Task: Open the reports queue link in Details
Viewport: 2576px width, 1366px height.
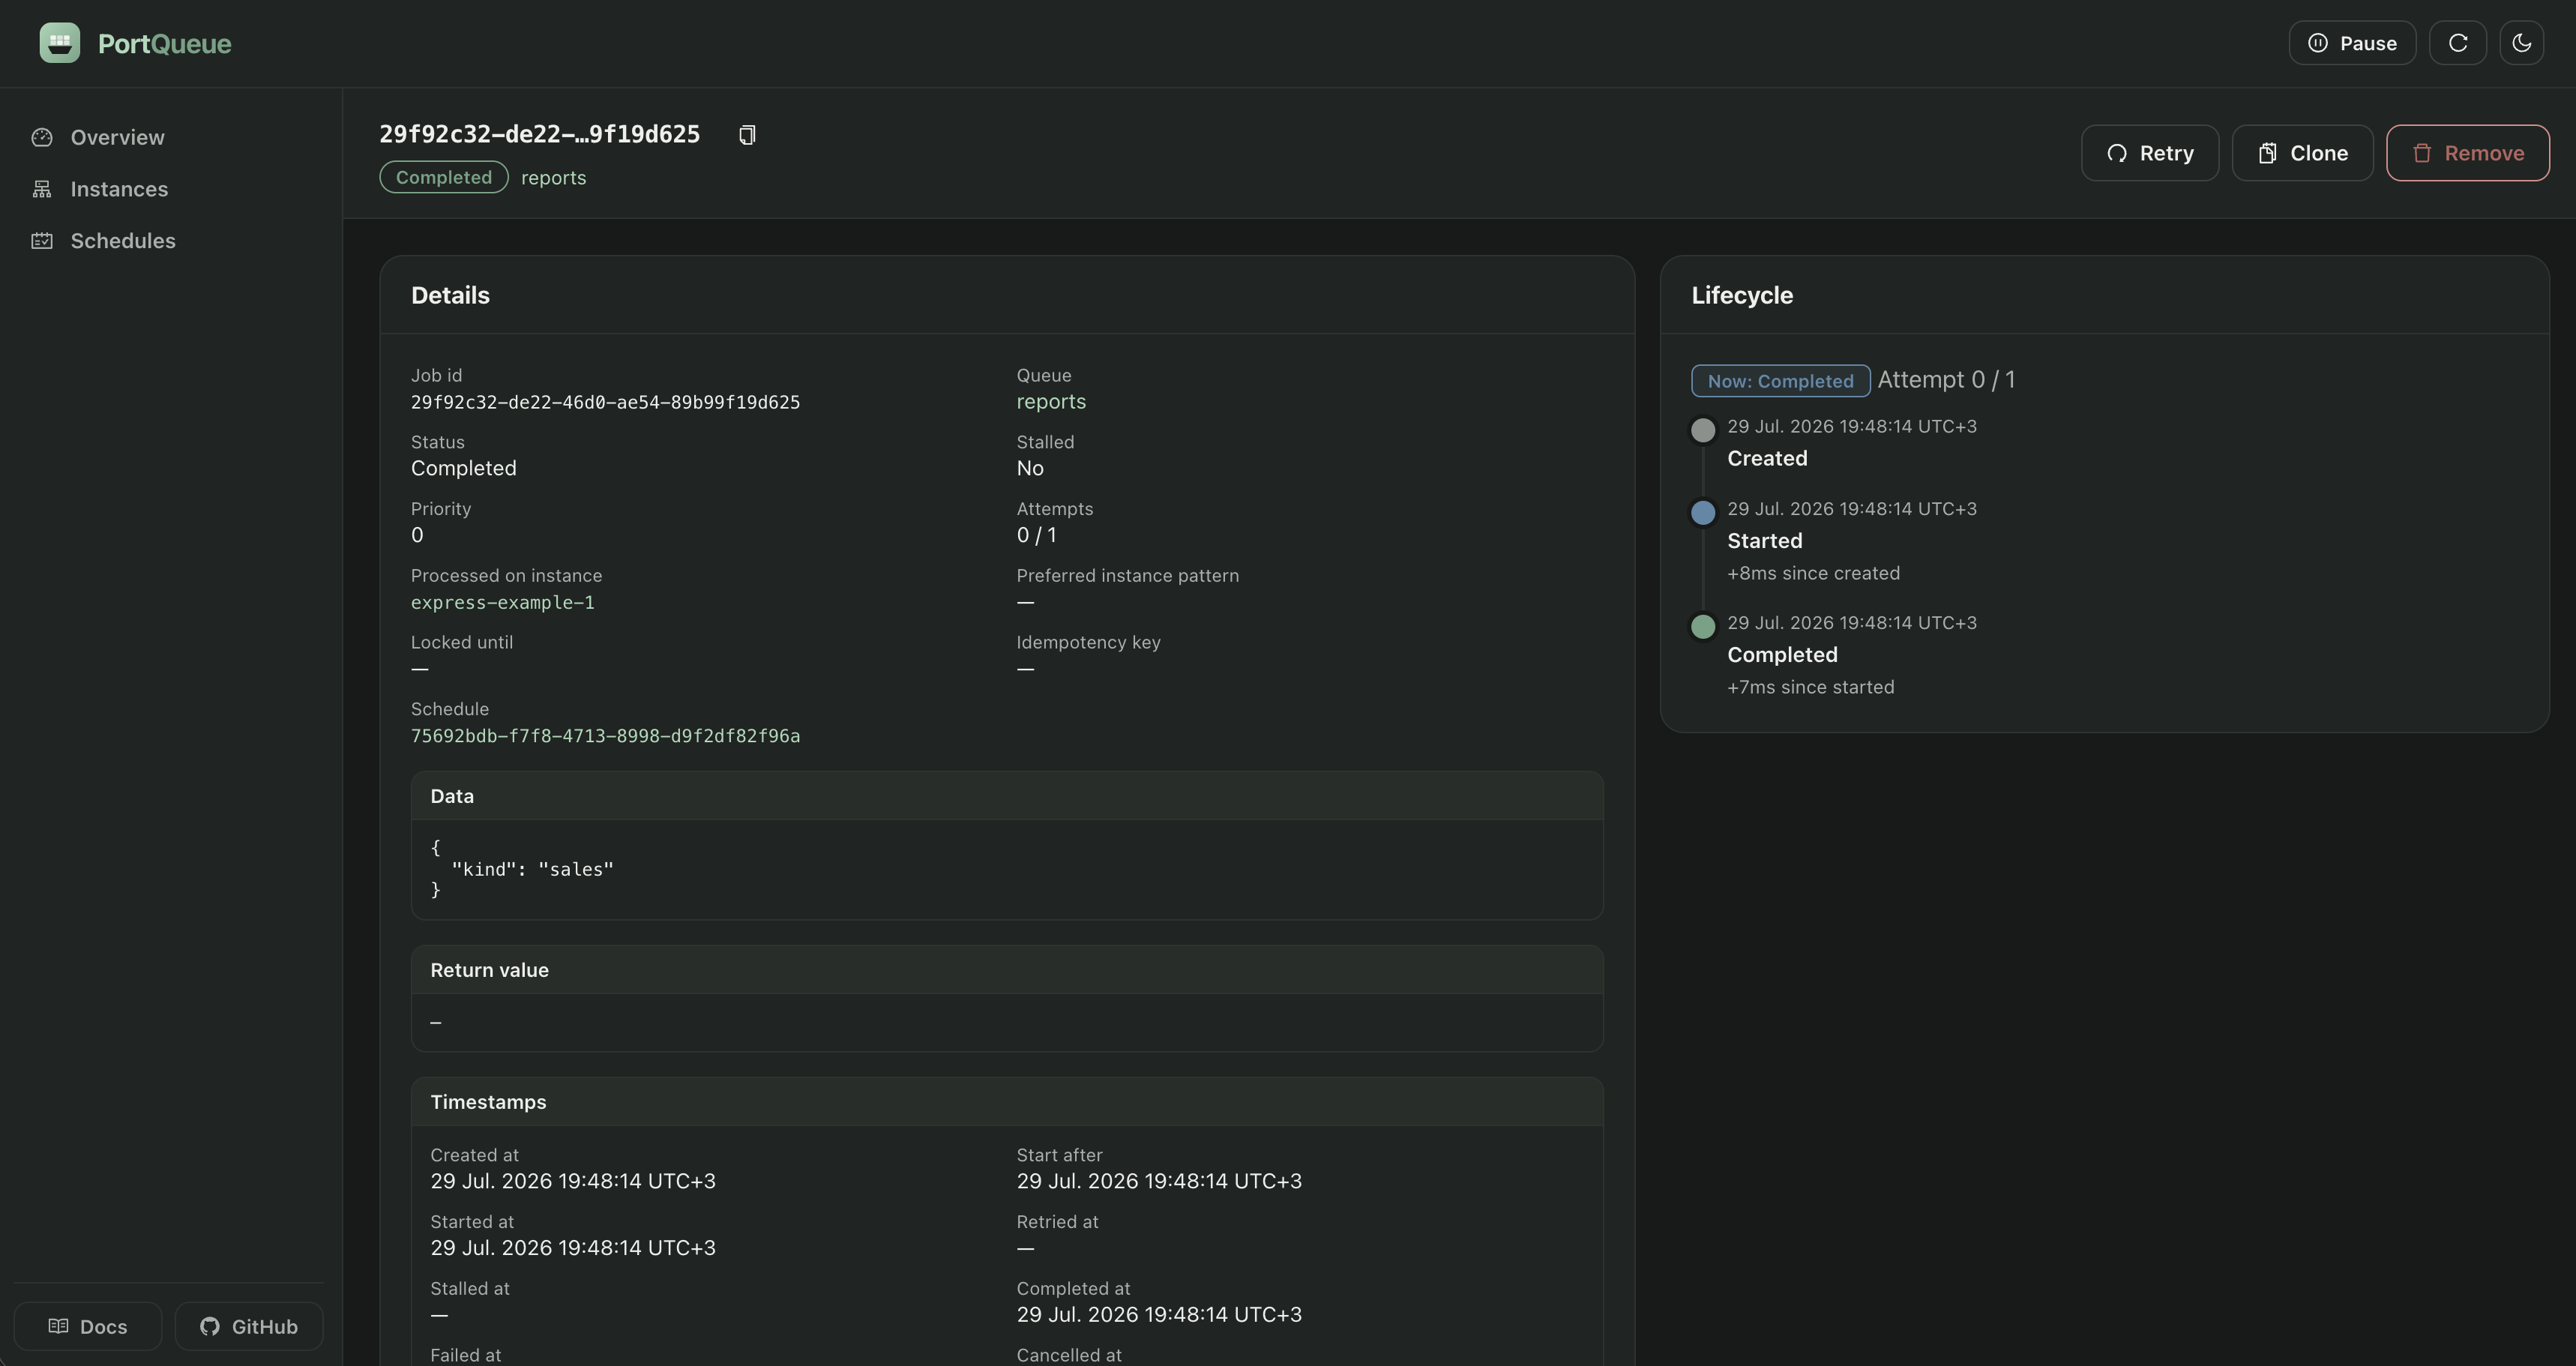Action: coord(1051,401)
